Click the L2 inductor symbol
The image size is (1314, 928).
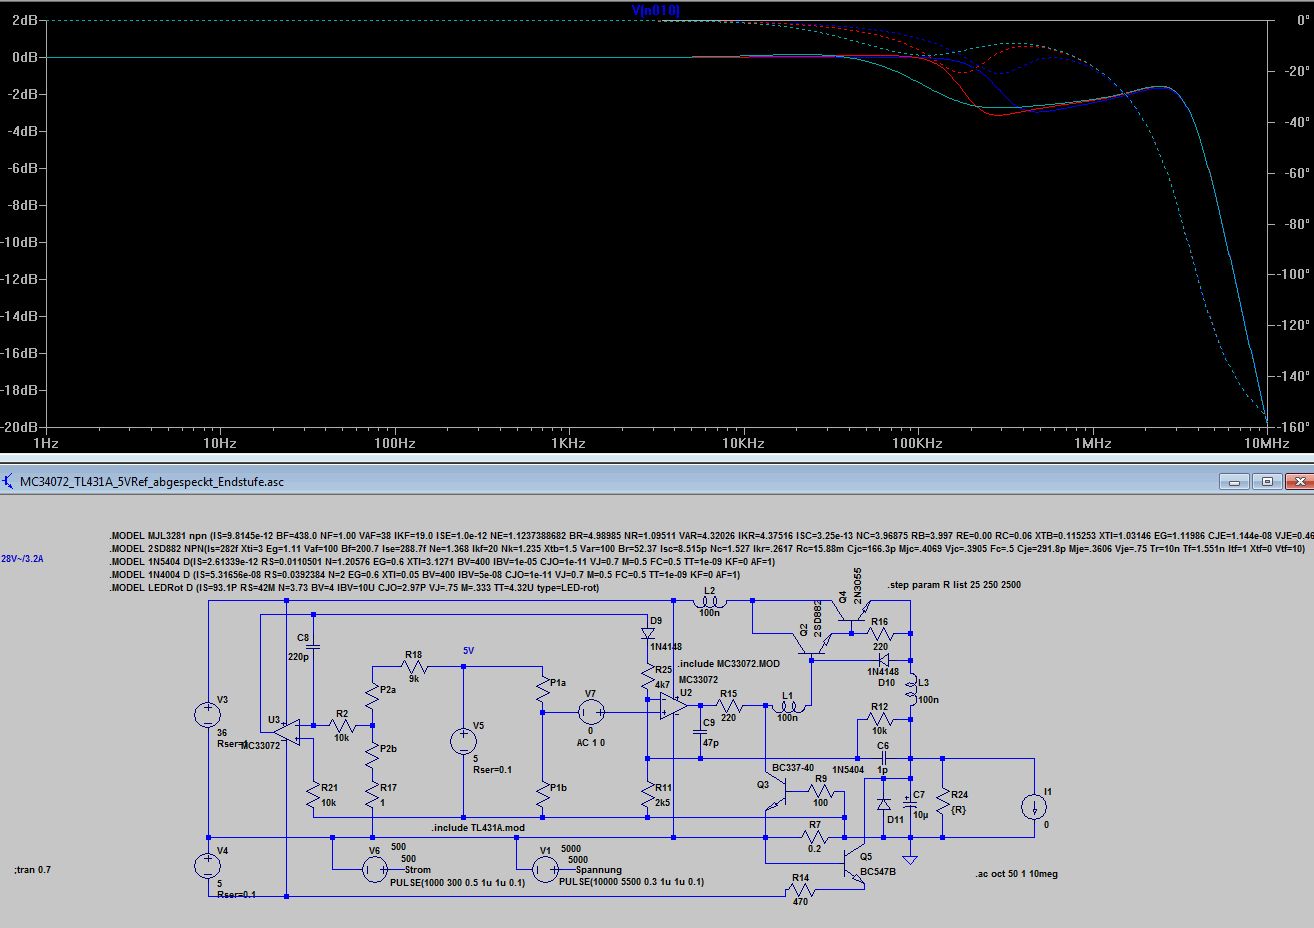coord(709,602)
